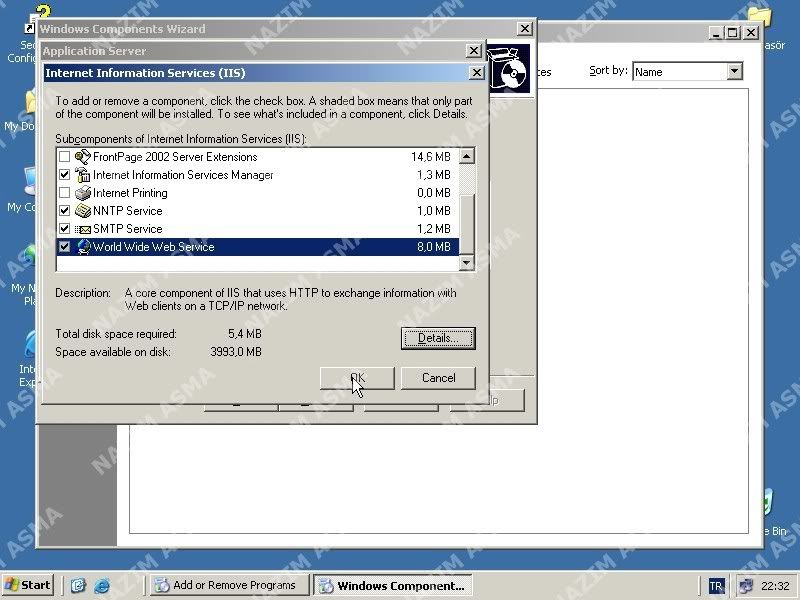This screenshot has width=800, height=600.
Task: Select the SMTP Service row text
Action: click(128, 229)
